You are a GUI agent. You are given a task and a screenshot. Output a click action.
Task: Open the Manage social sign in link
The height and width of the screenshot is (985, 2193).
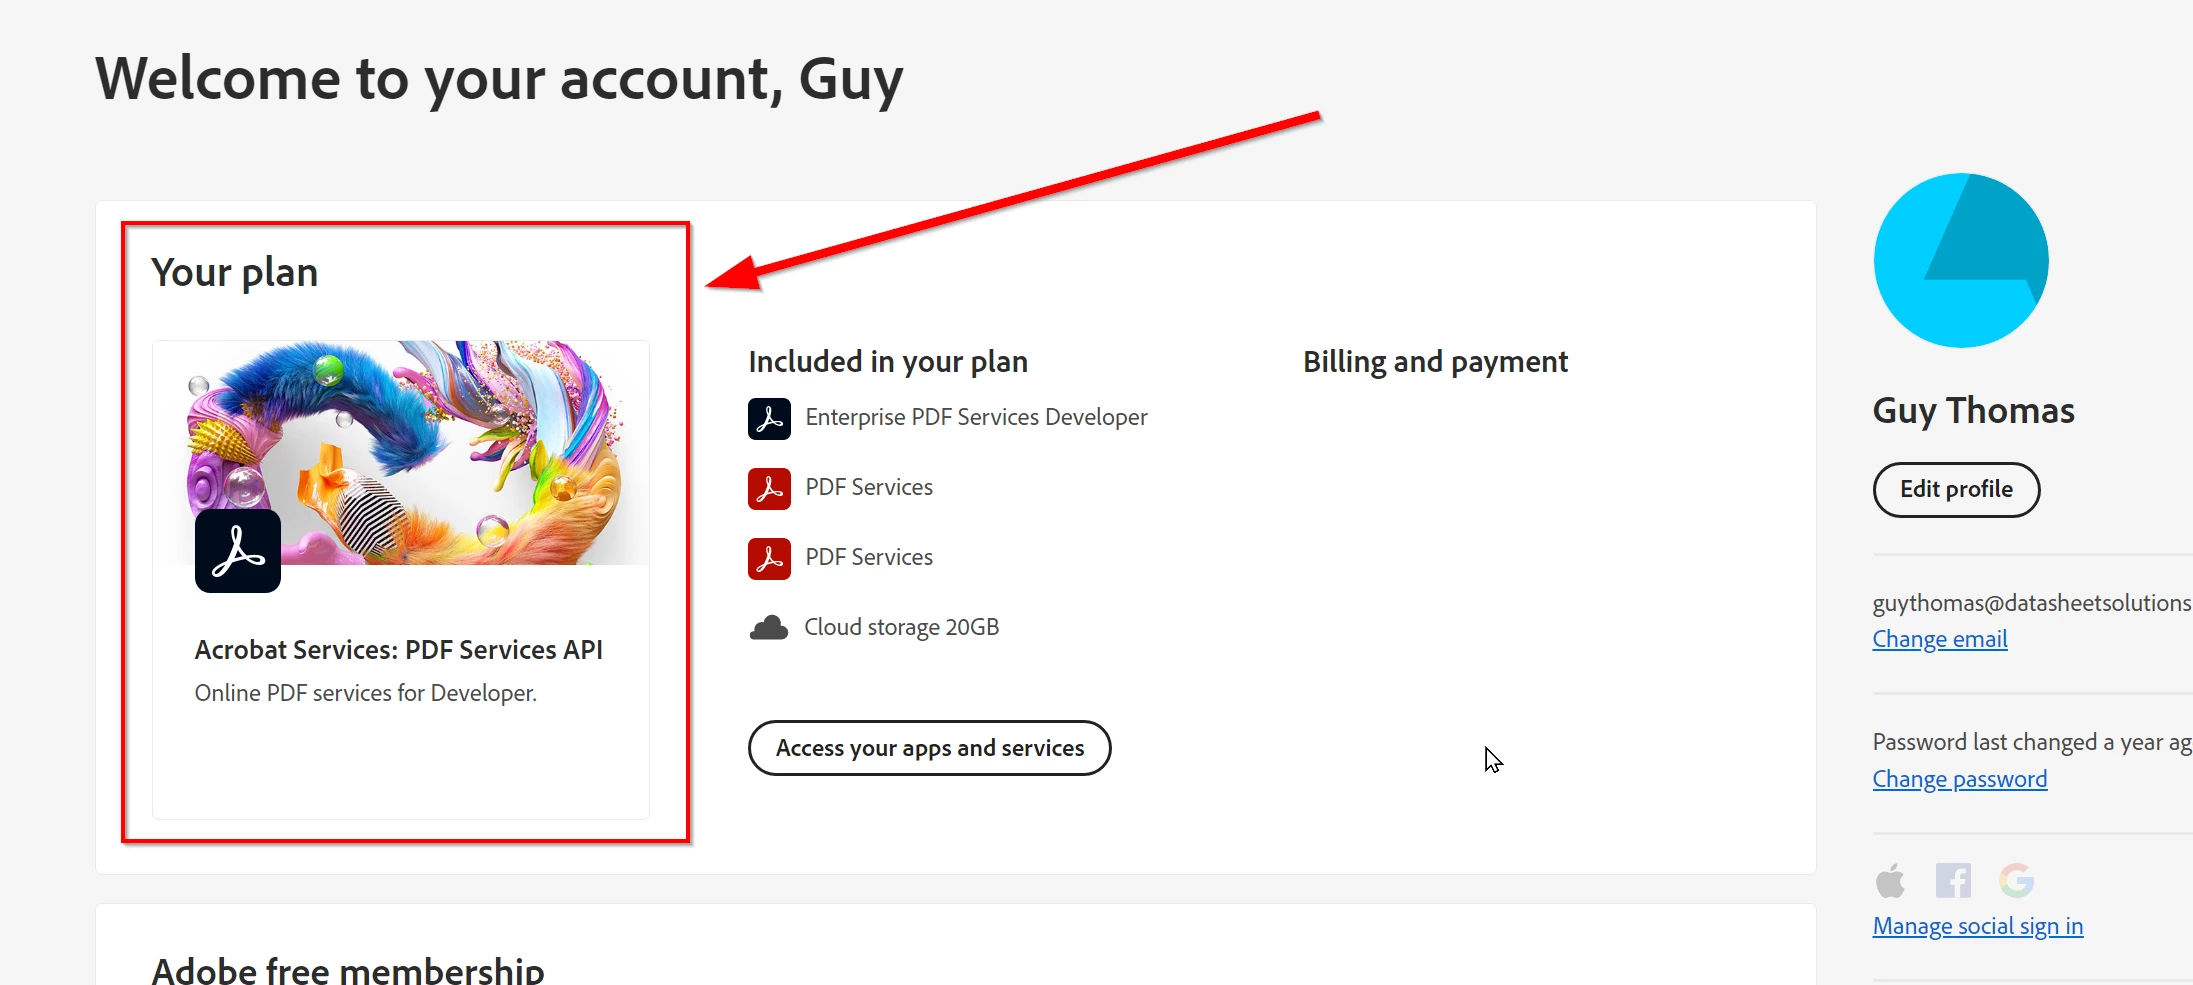[x=1978, y=926]
